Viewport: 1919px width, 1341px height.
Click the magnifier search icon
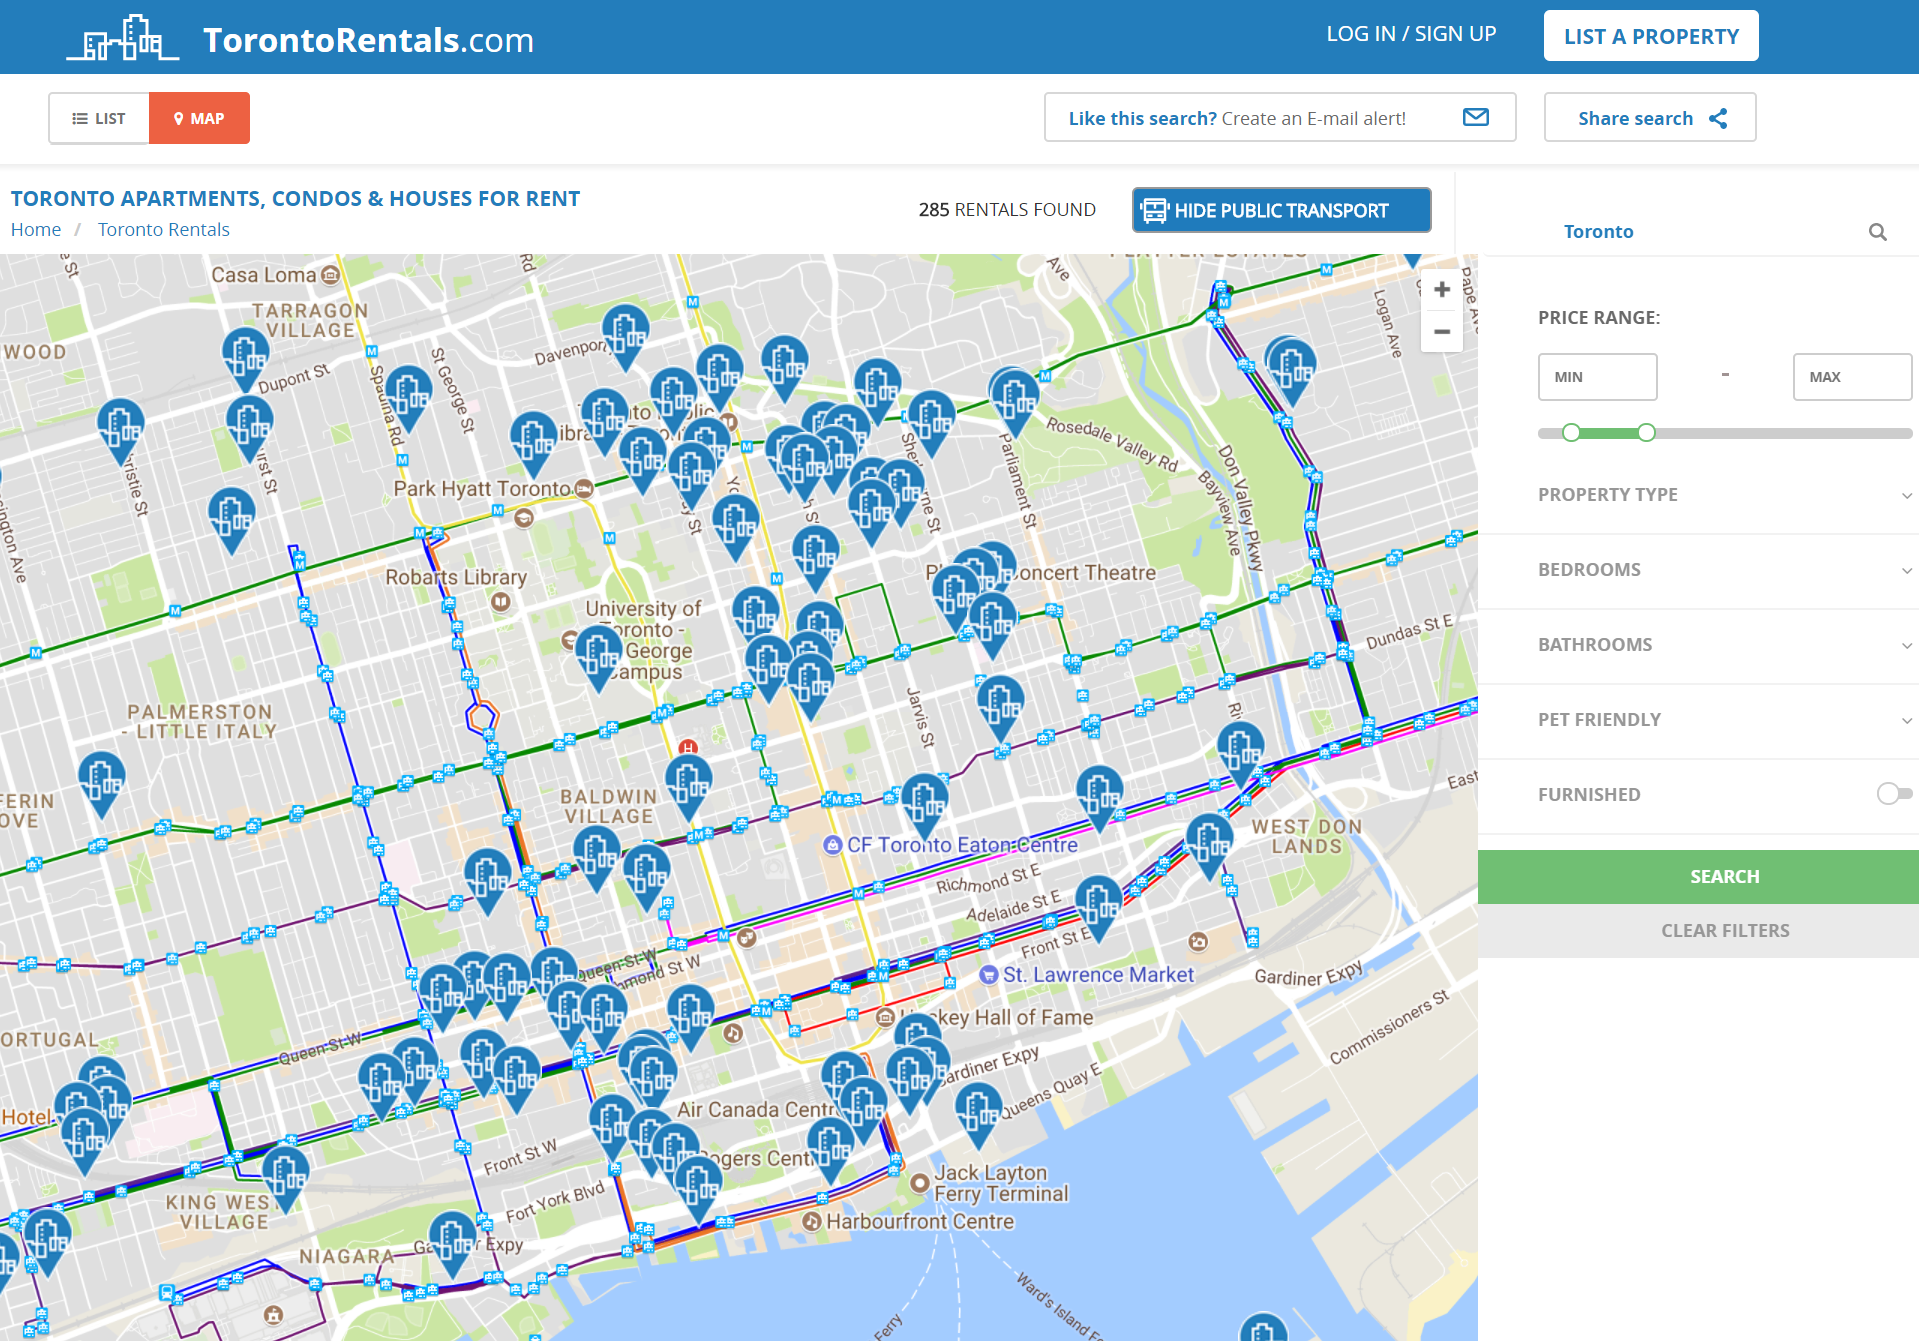pos(1877,232)
